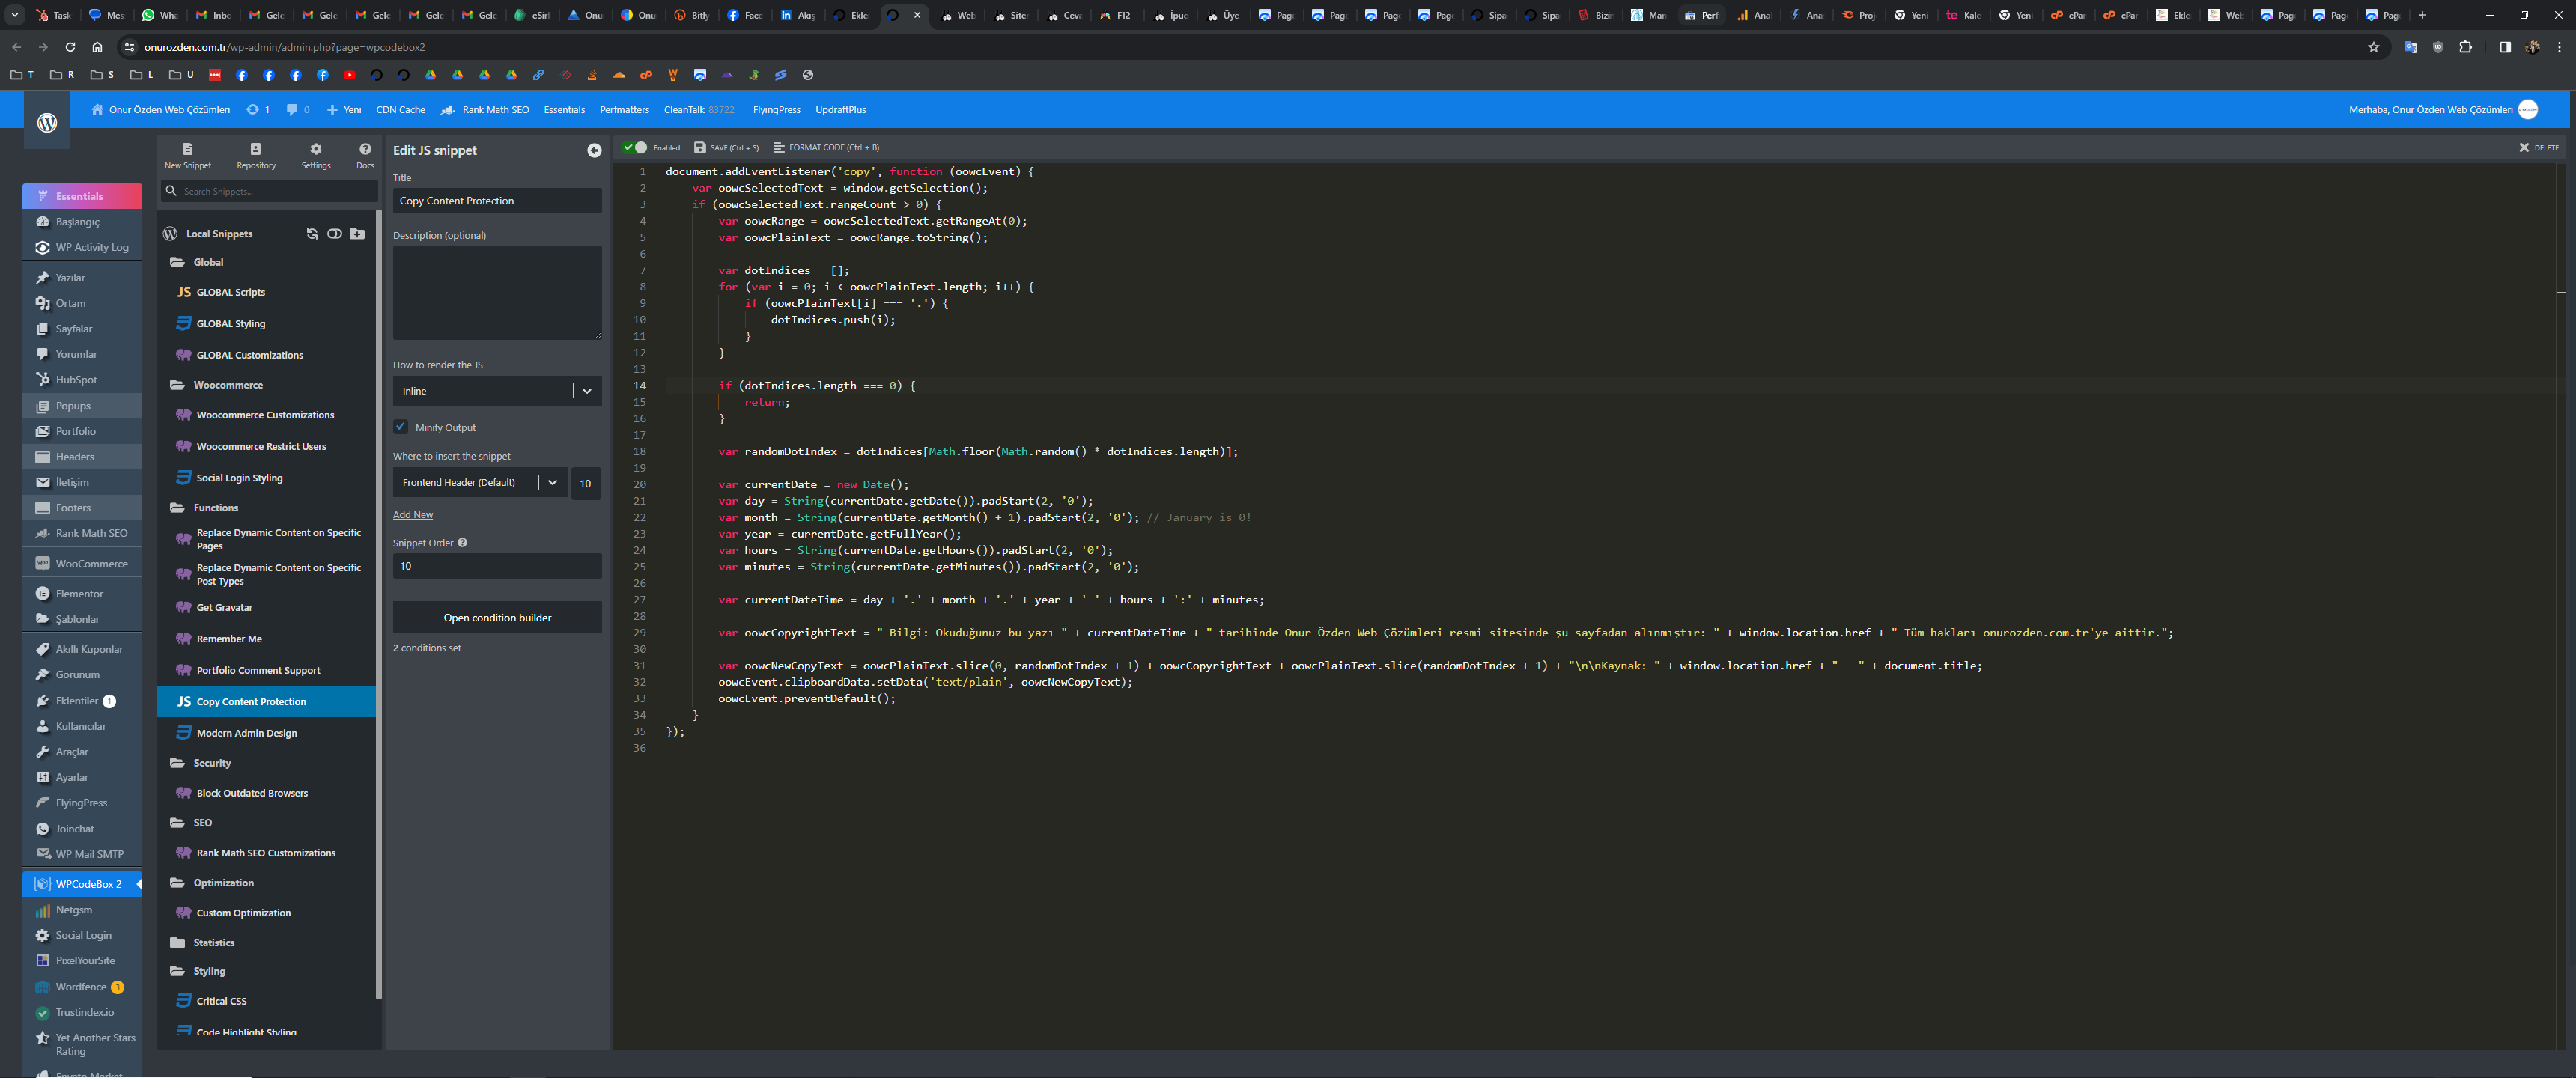
Task: Open Where to insert the snippet dropdown
Action: (480, 483)
